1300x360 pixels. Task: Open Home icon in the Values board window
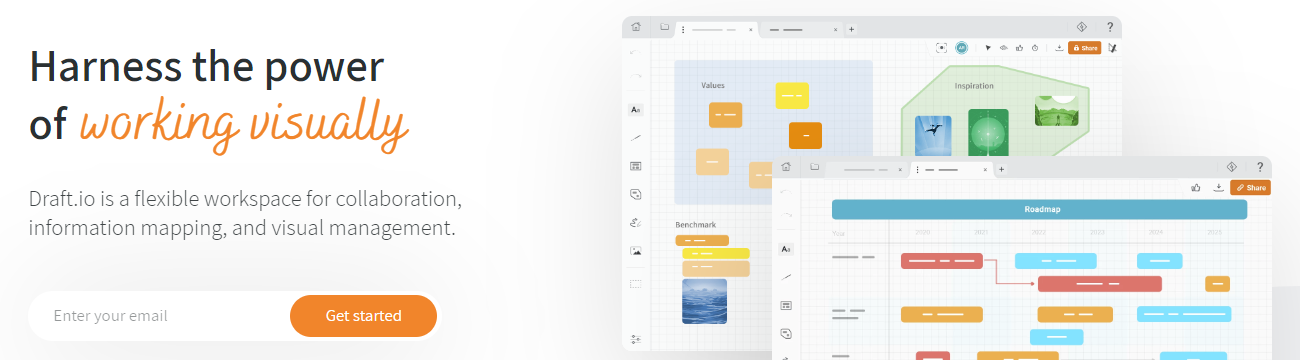[635, 28]
